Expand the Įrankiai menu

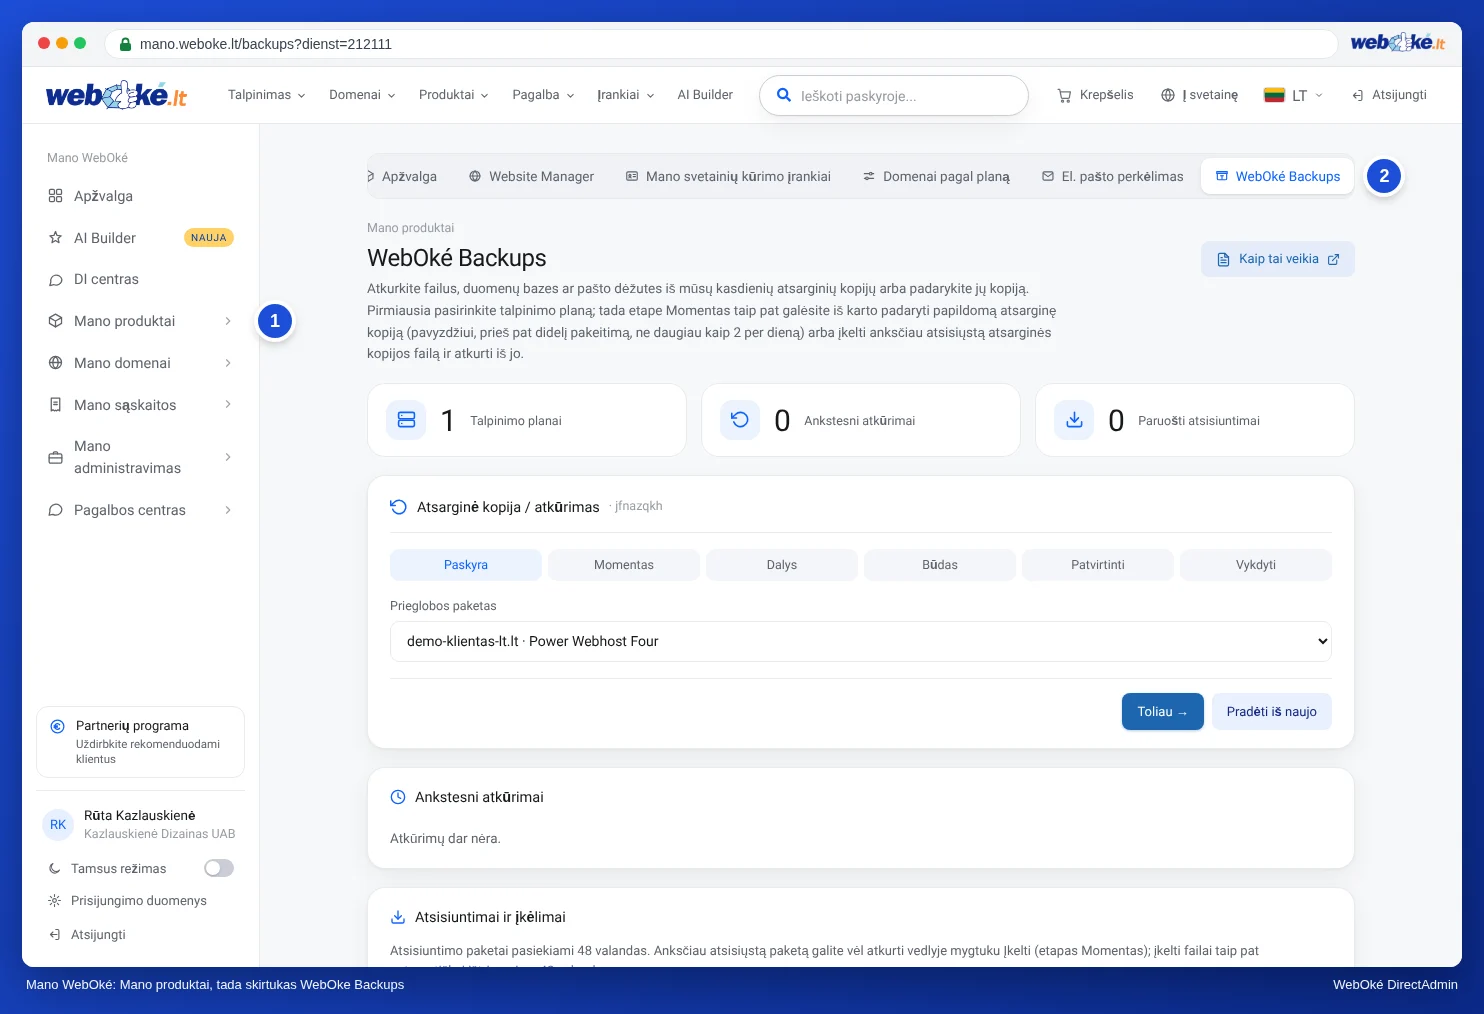tap(626, 95)
